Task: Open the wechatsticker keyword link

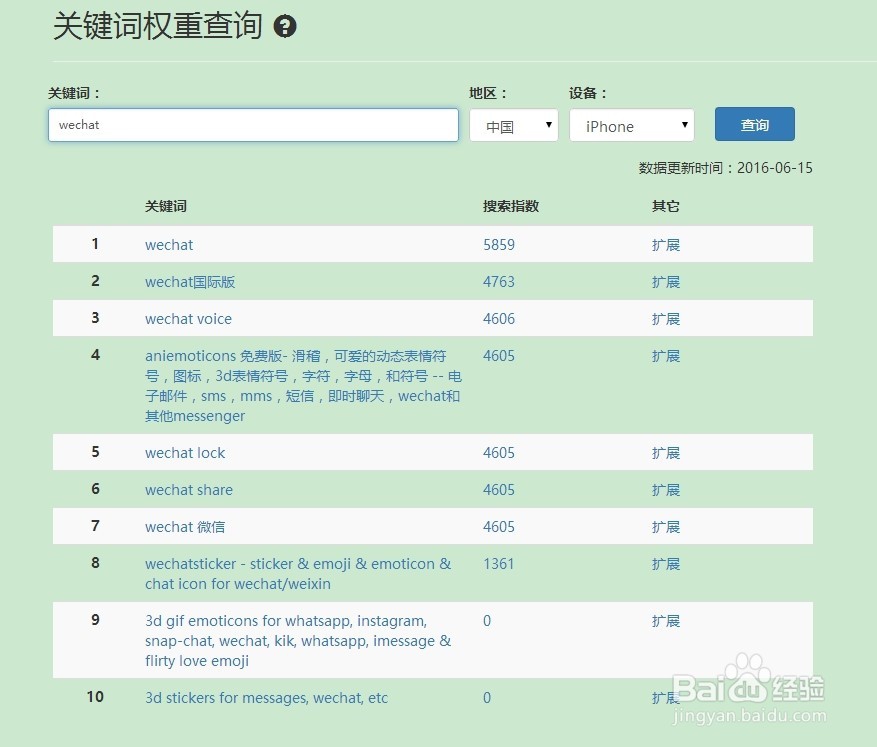Action: pos(298,574)
